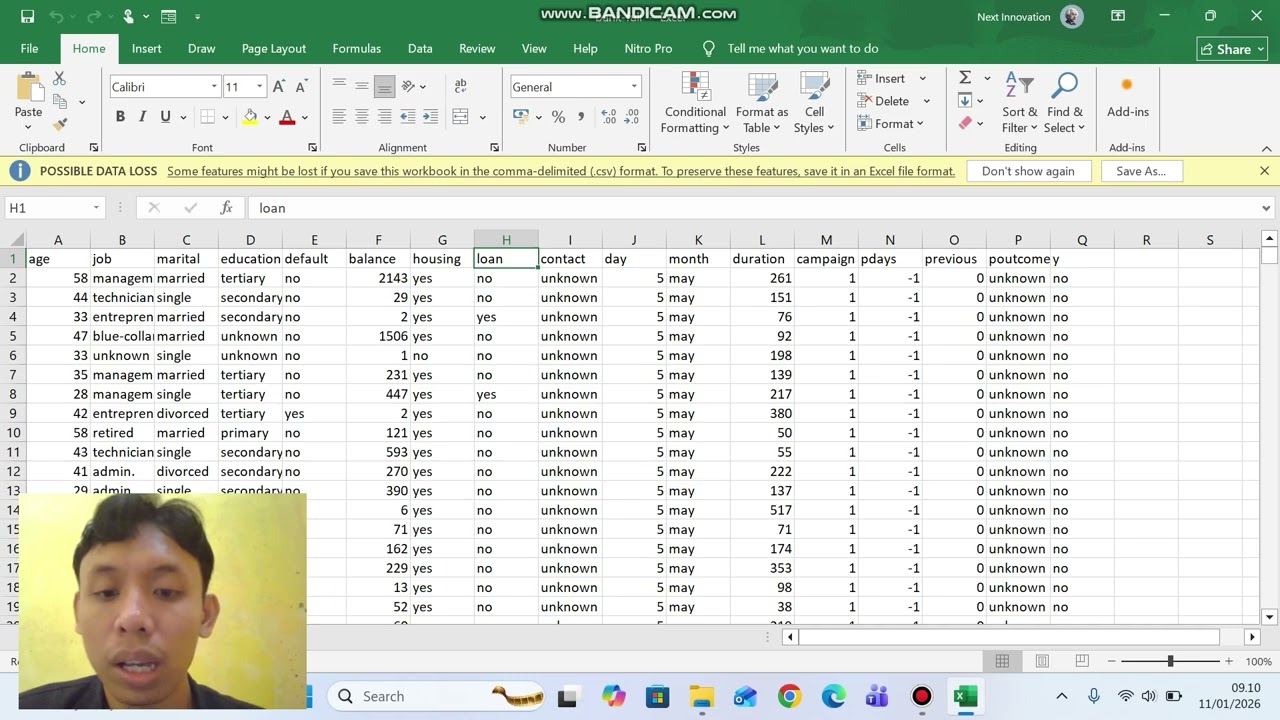
Task: Click the Cut scissors icon
Action: 59,78
